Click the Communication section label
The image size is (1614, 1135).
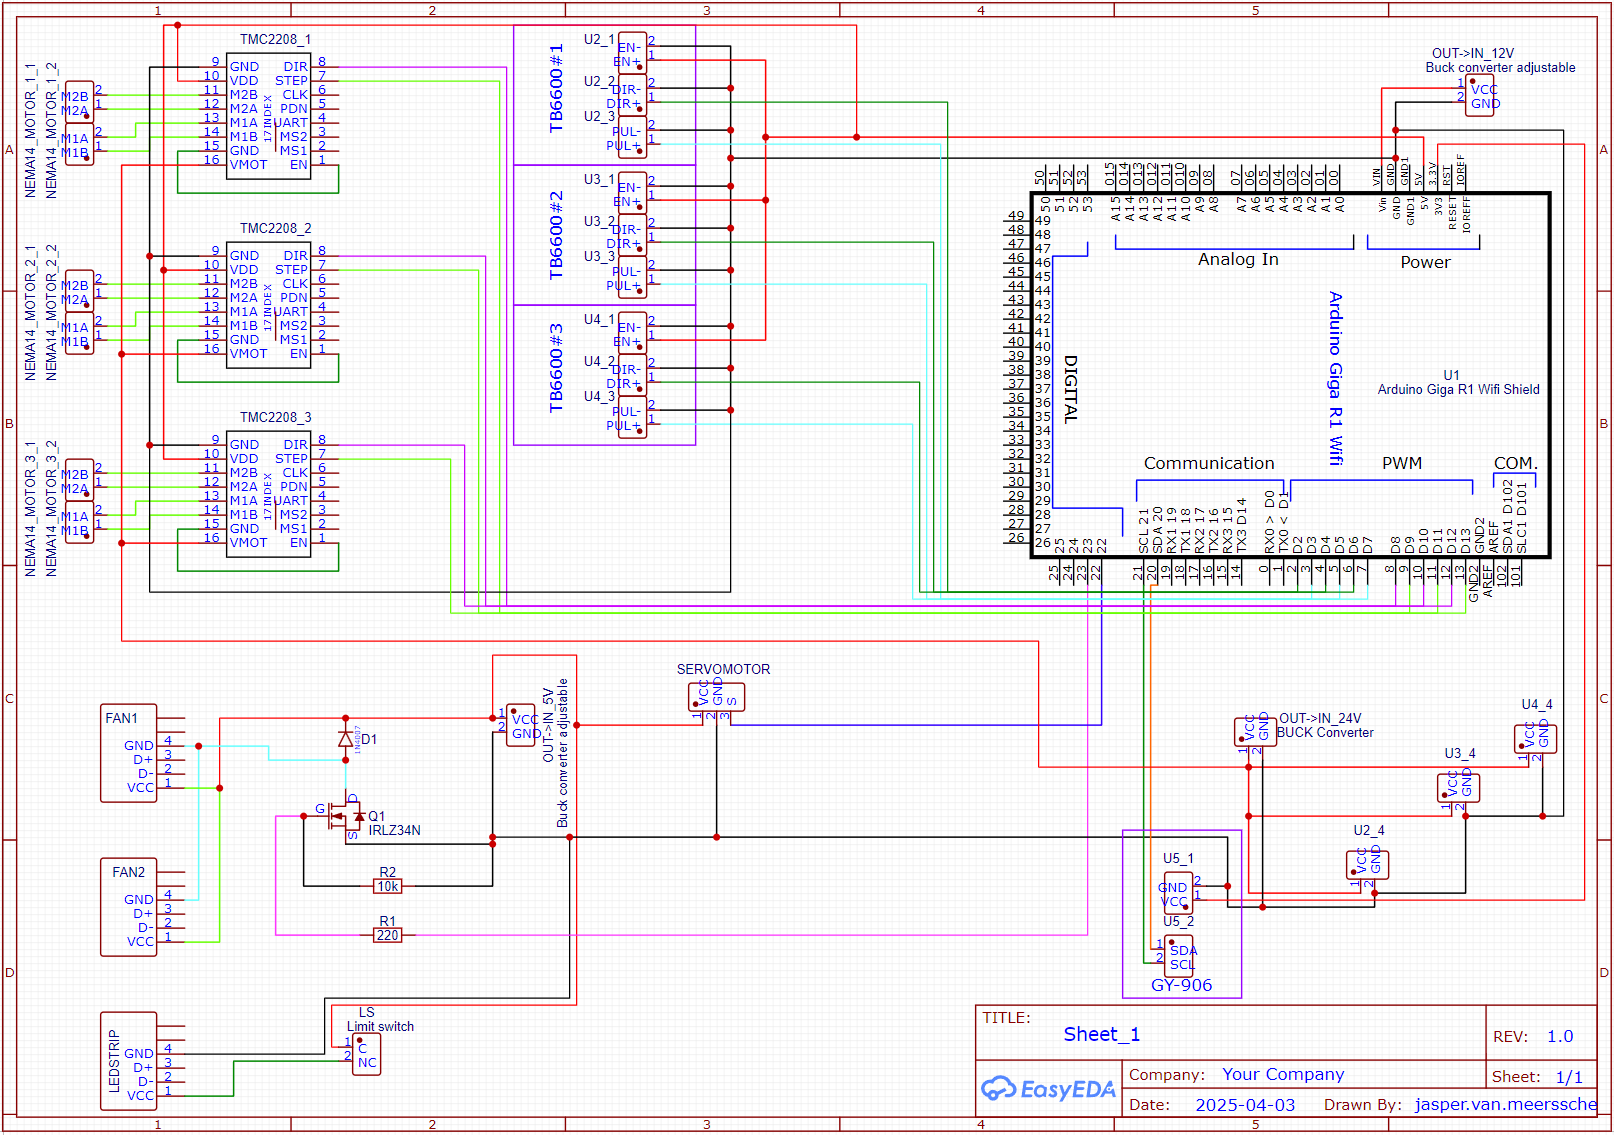tap(1209, 463)
